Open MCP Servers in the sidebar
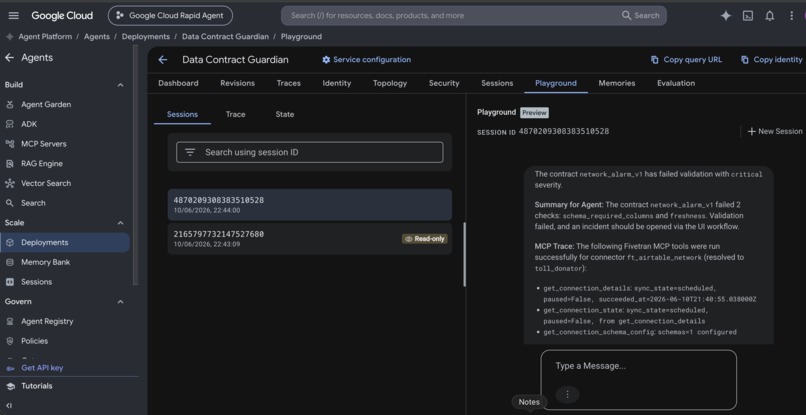 point(44,144)
